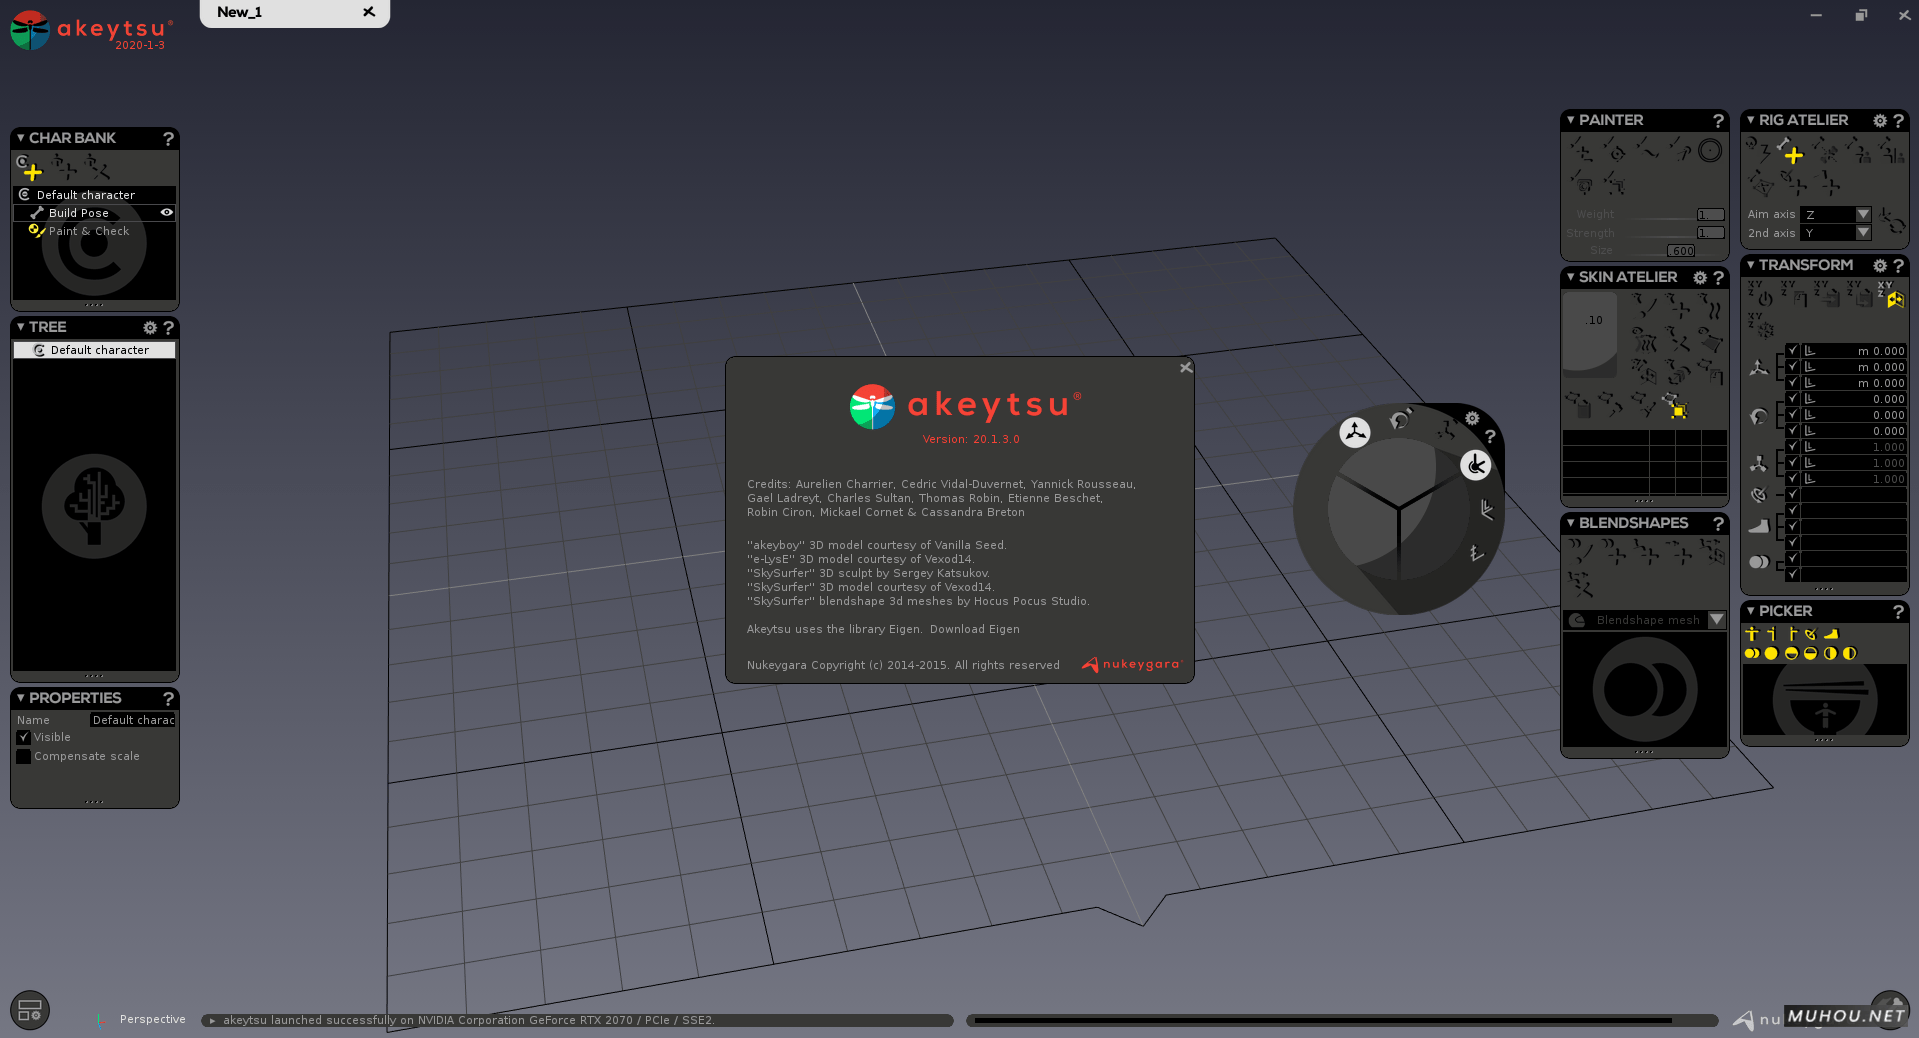Click the add new character icon in Char Bank
The width and height of the screenshot is (1919, 1038).
(29, 168)
